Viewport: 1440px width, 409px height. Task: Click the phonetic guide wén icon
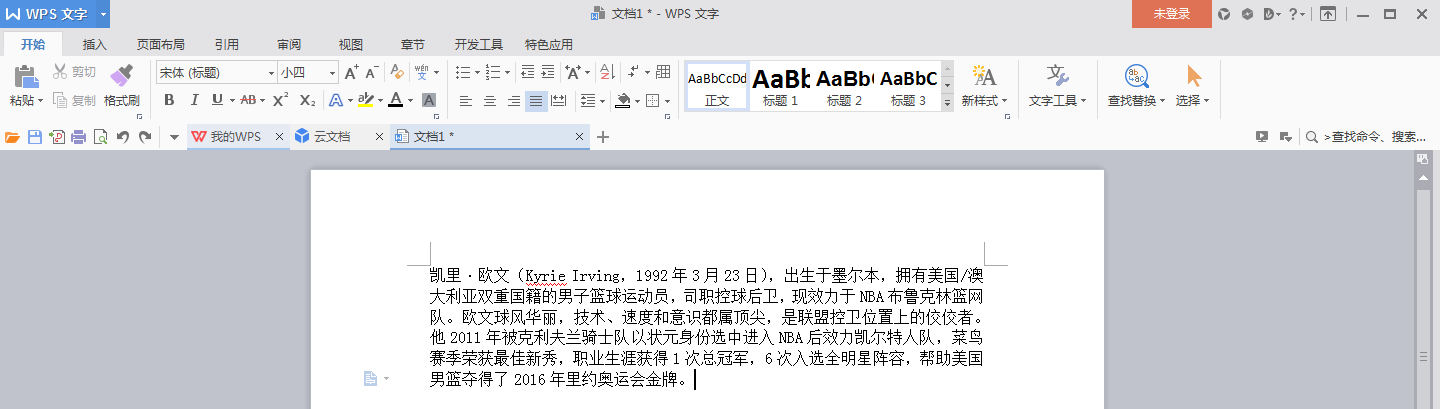[422, 72]
